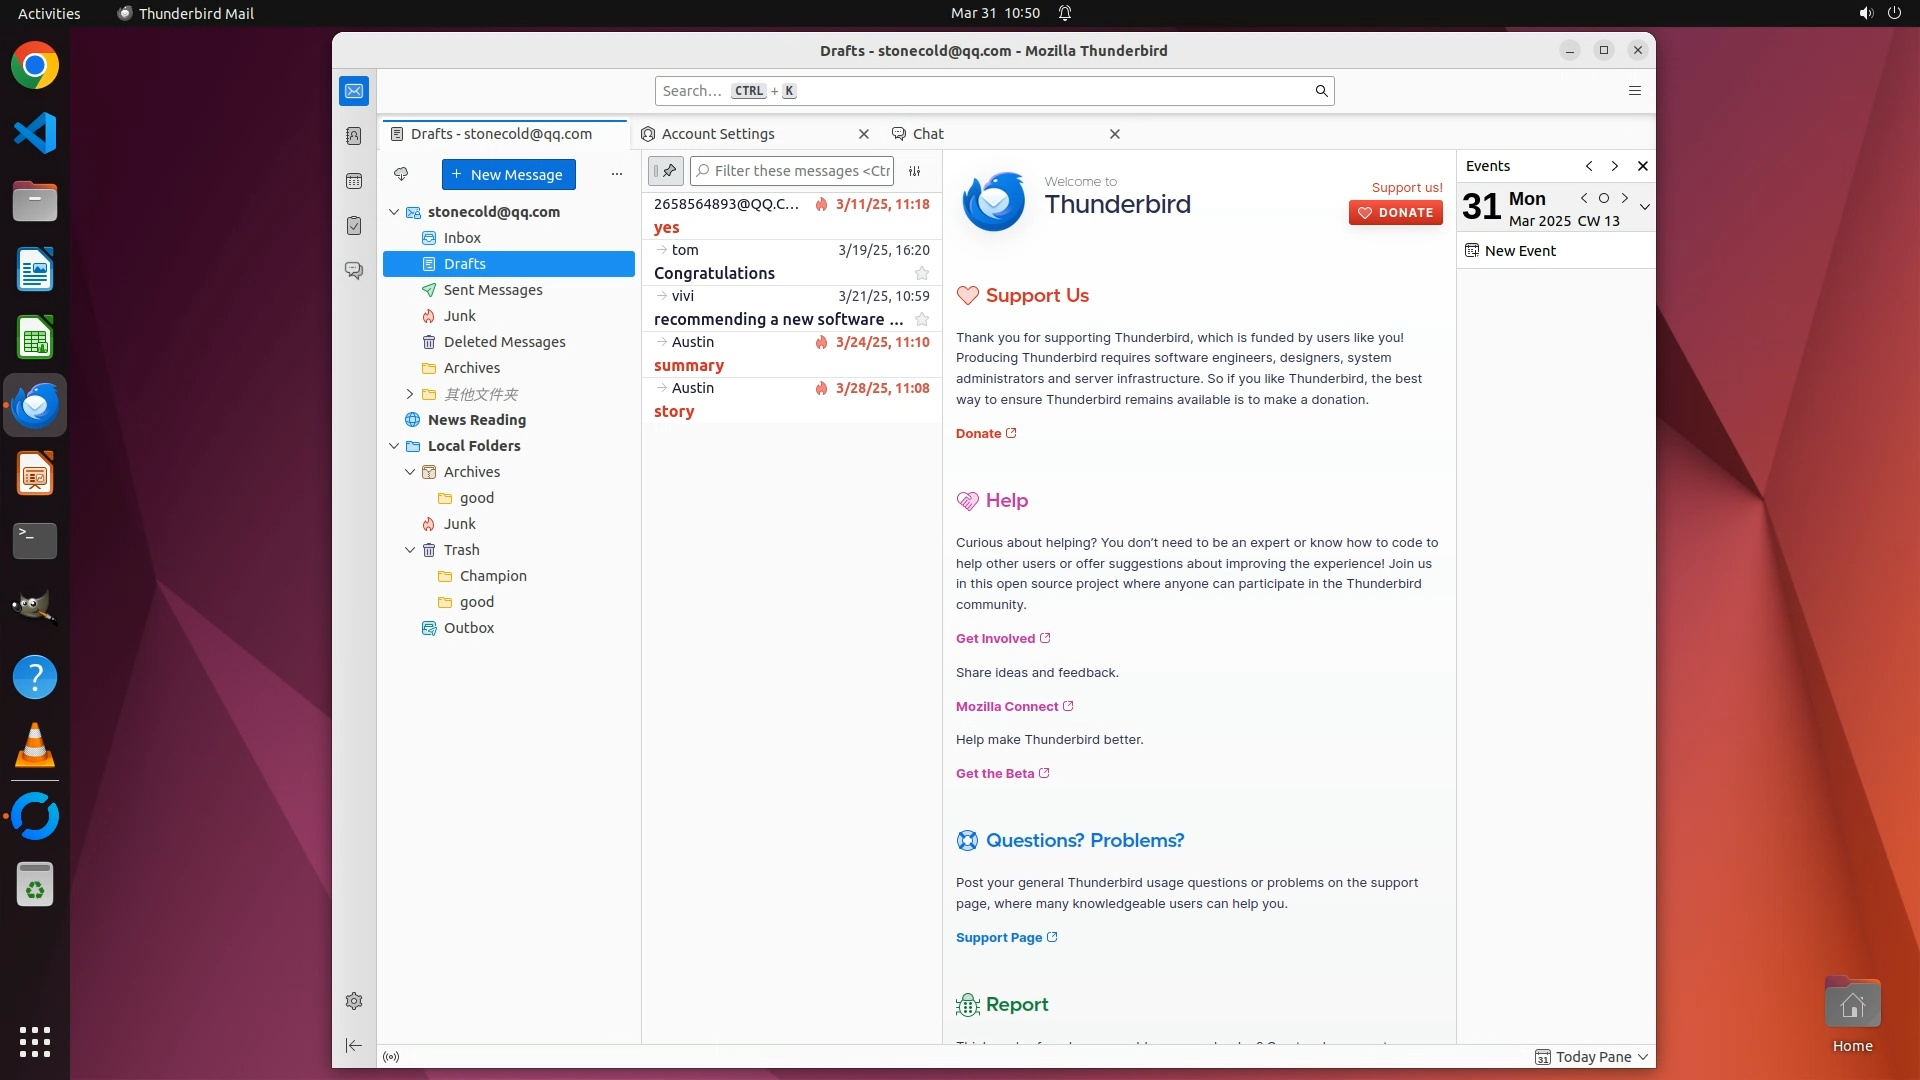The width and height of the screenshot is (1920, 1080).
Task: Click the Get Messages cloud icon
Action: 401,174
